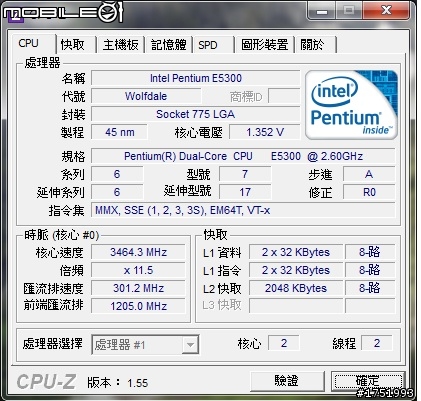
Task: Open the 圖形裝置 tab
Action: click(265, 45)
